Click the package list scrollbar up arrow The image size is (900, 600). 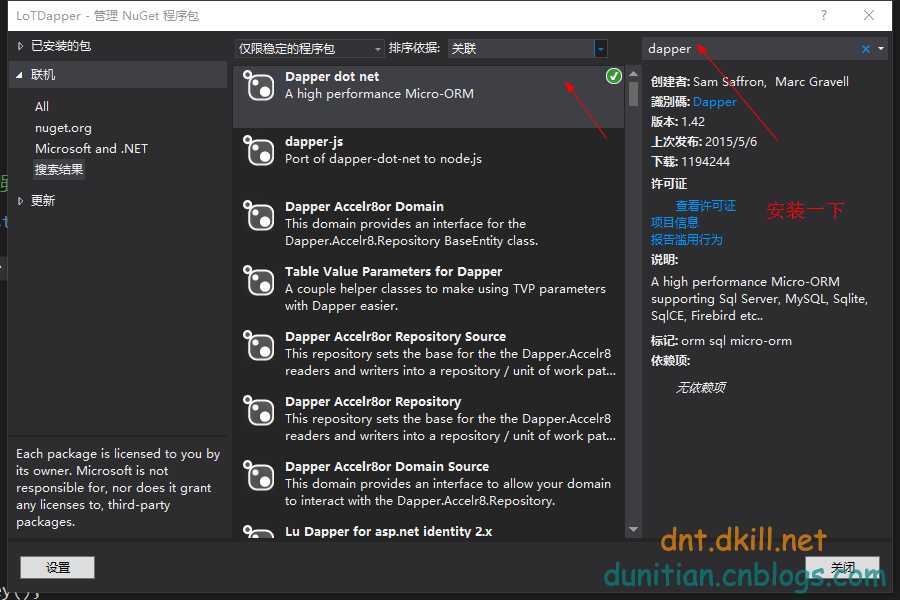click(633, 74)
